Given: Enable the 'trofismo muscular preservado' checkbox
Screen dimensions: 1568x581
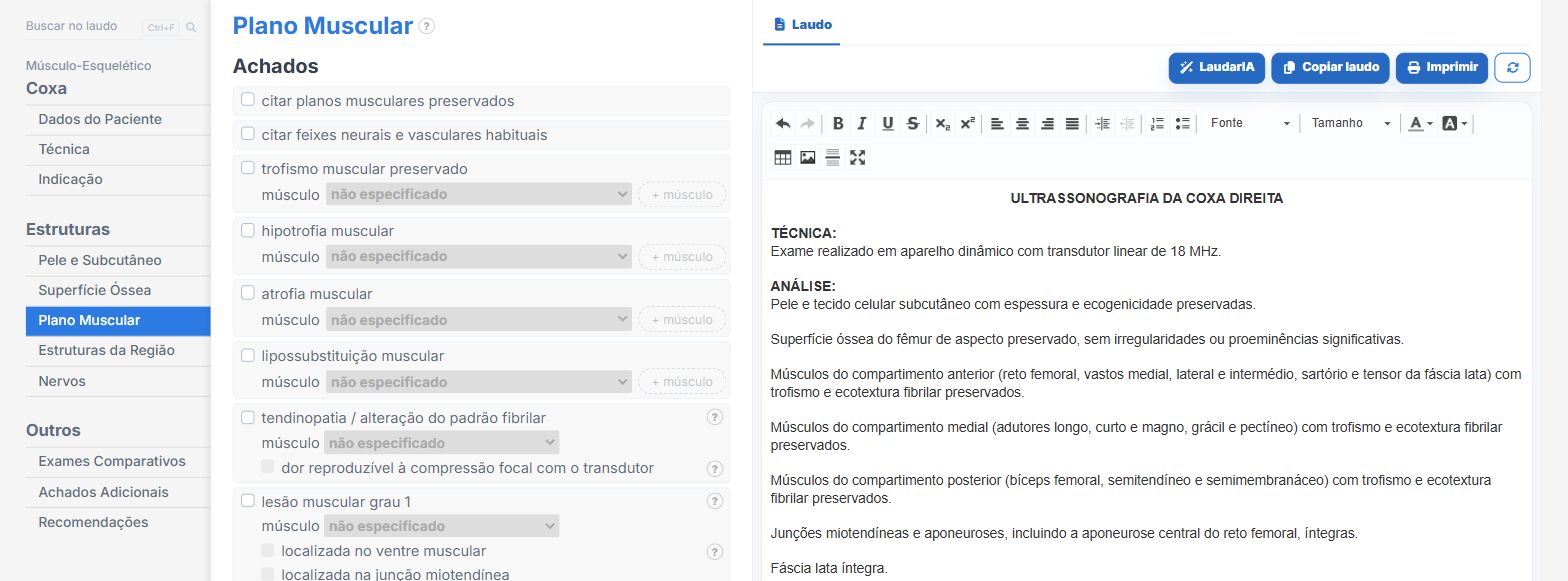Looking at the screenshot, I should click(x=248, y=168).
